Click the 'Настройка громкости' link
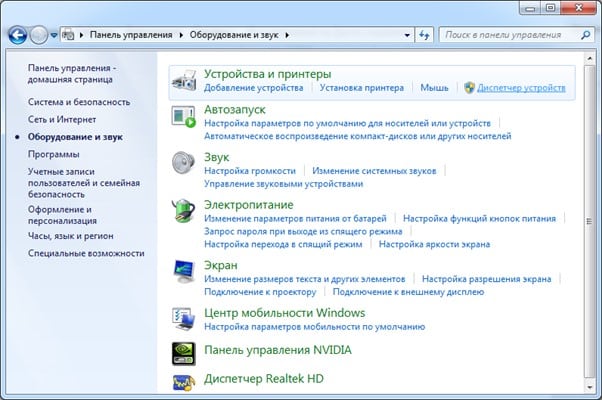 coord(251,171)
